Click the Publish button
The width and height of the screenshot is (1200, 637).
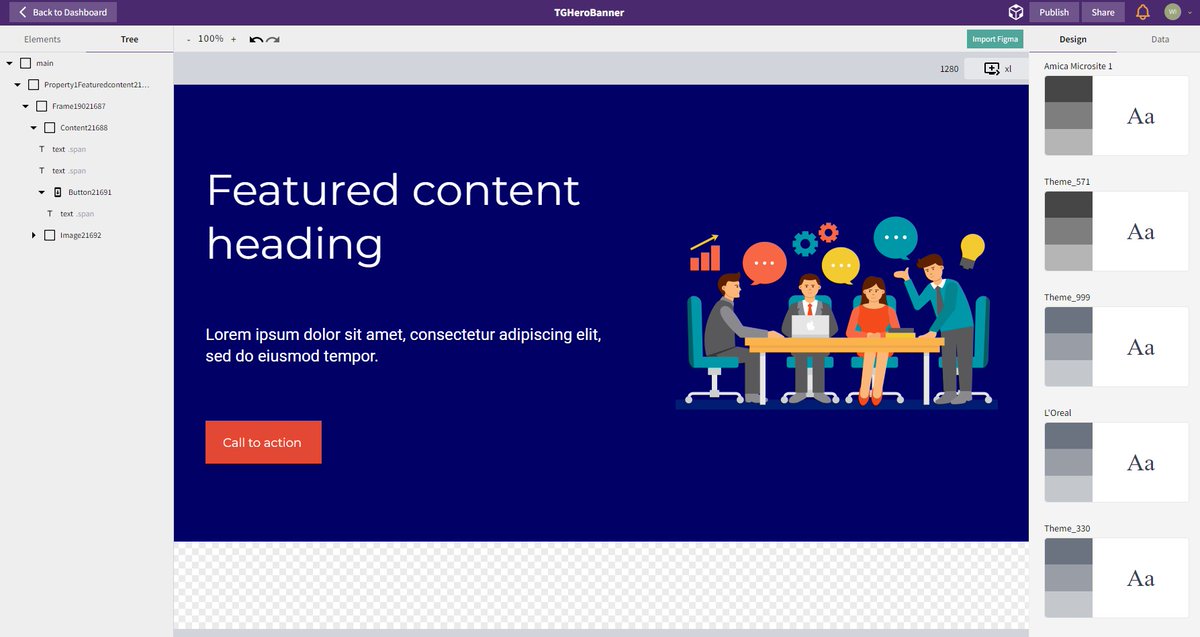point(1053,11)
